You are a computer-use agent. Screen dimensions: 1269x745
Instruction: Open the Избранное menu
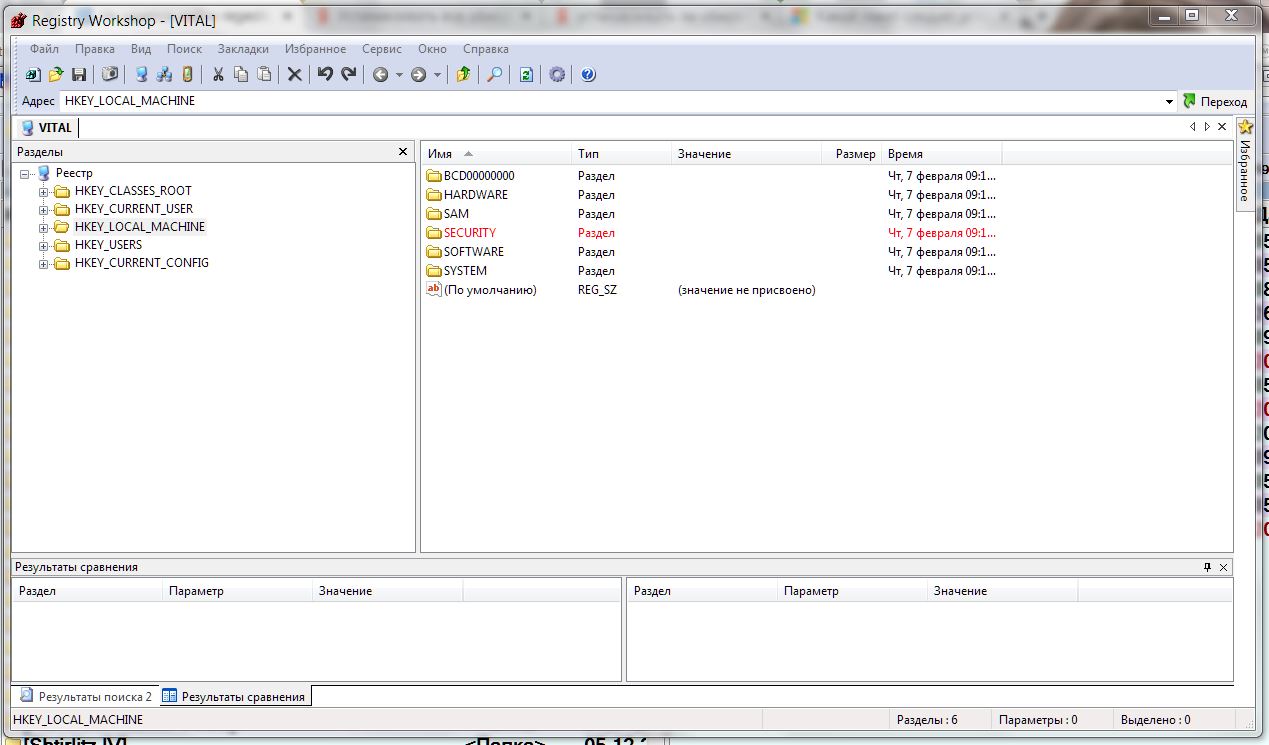[x=315, y=49]
